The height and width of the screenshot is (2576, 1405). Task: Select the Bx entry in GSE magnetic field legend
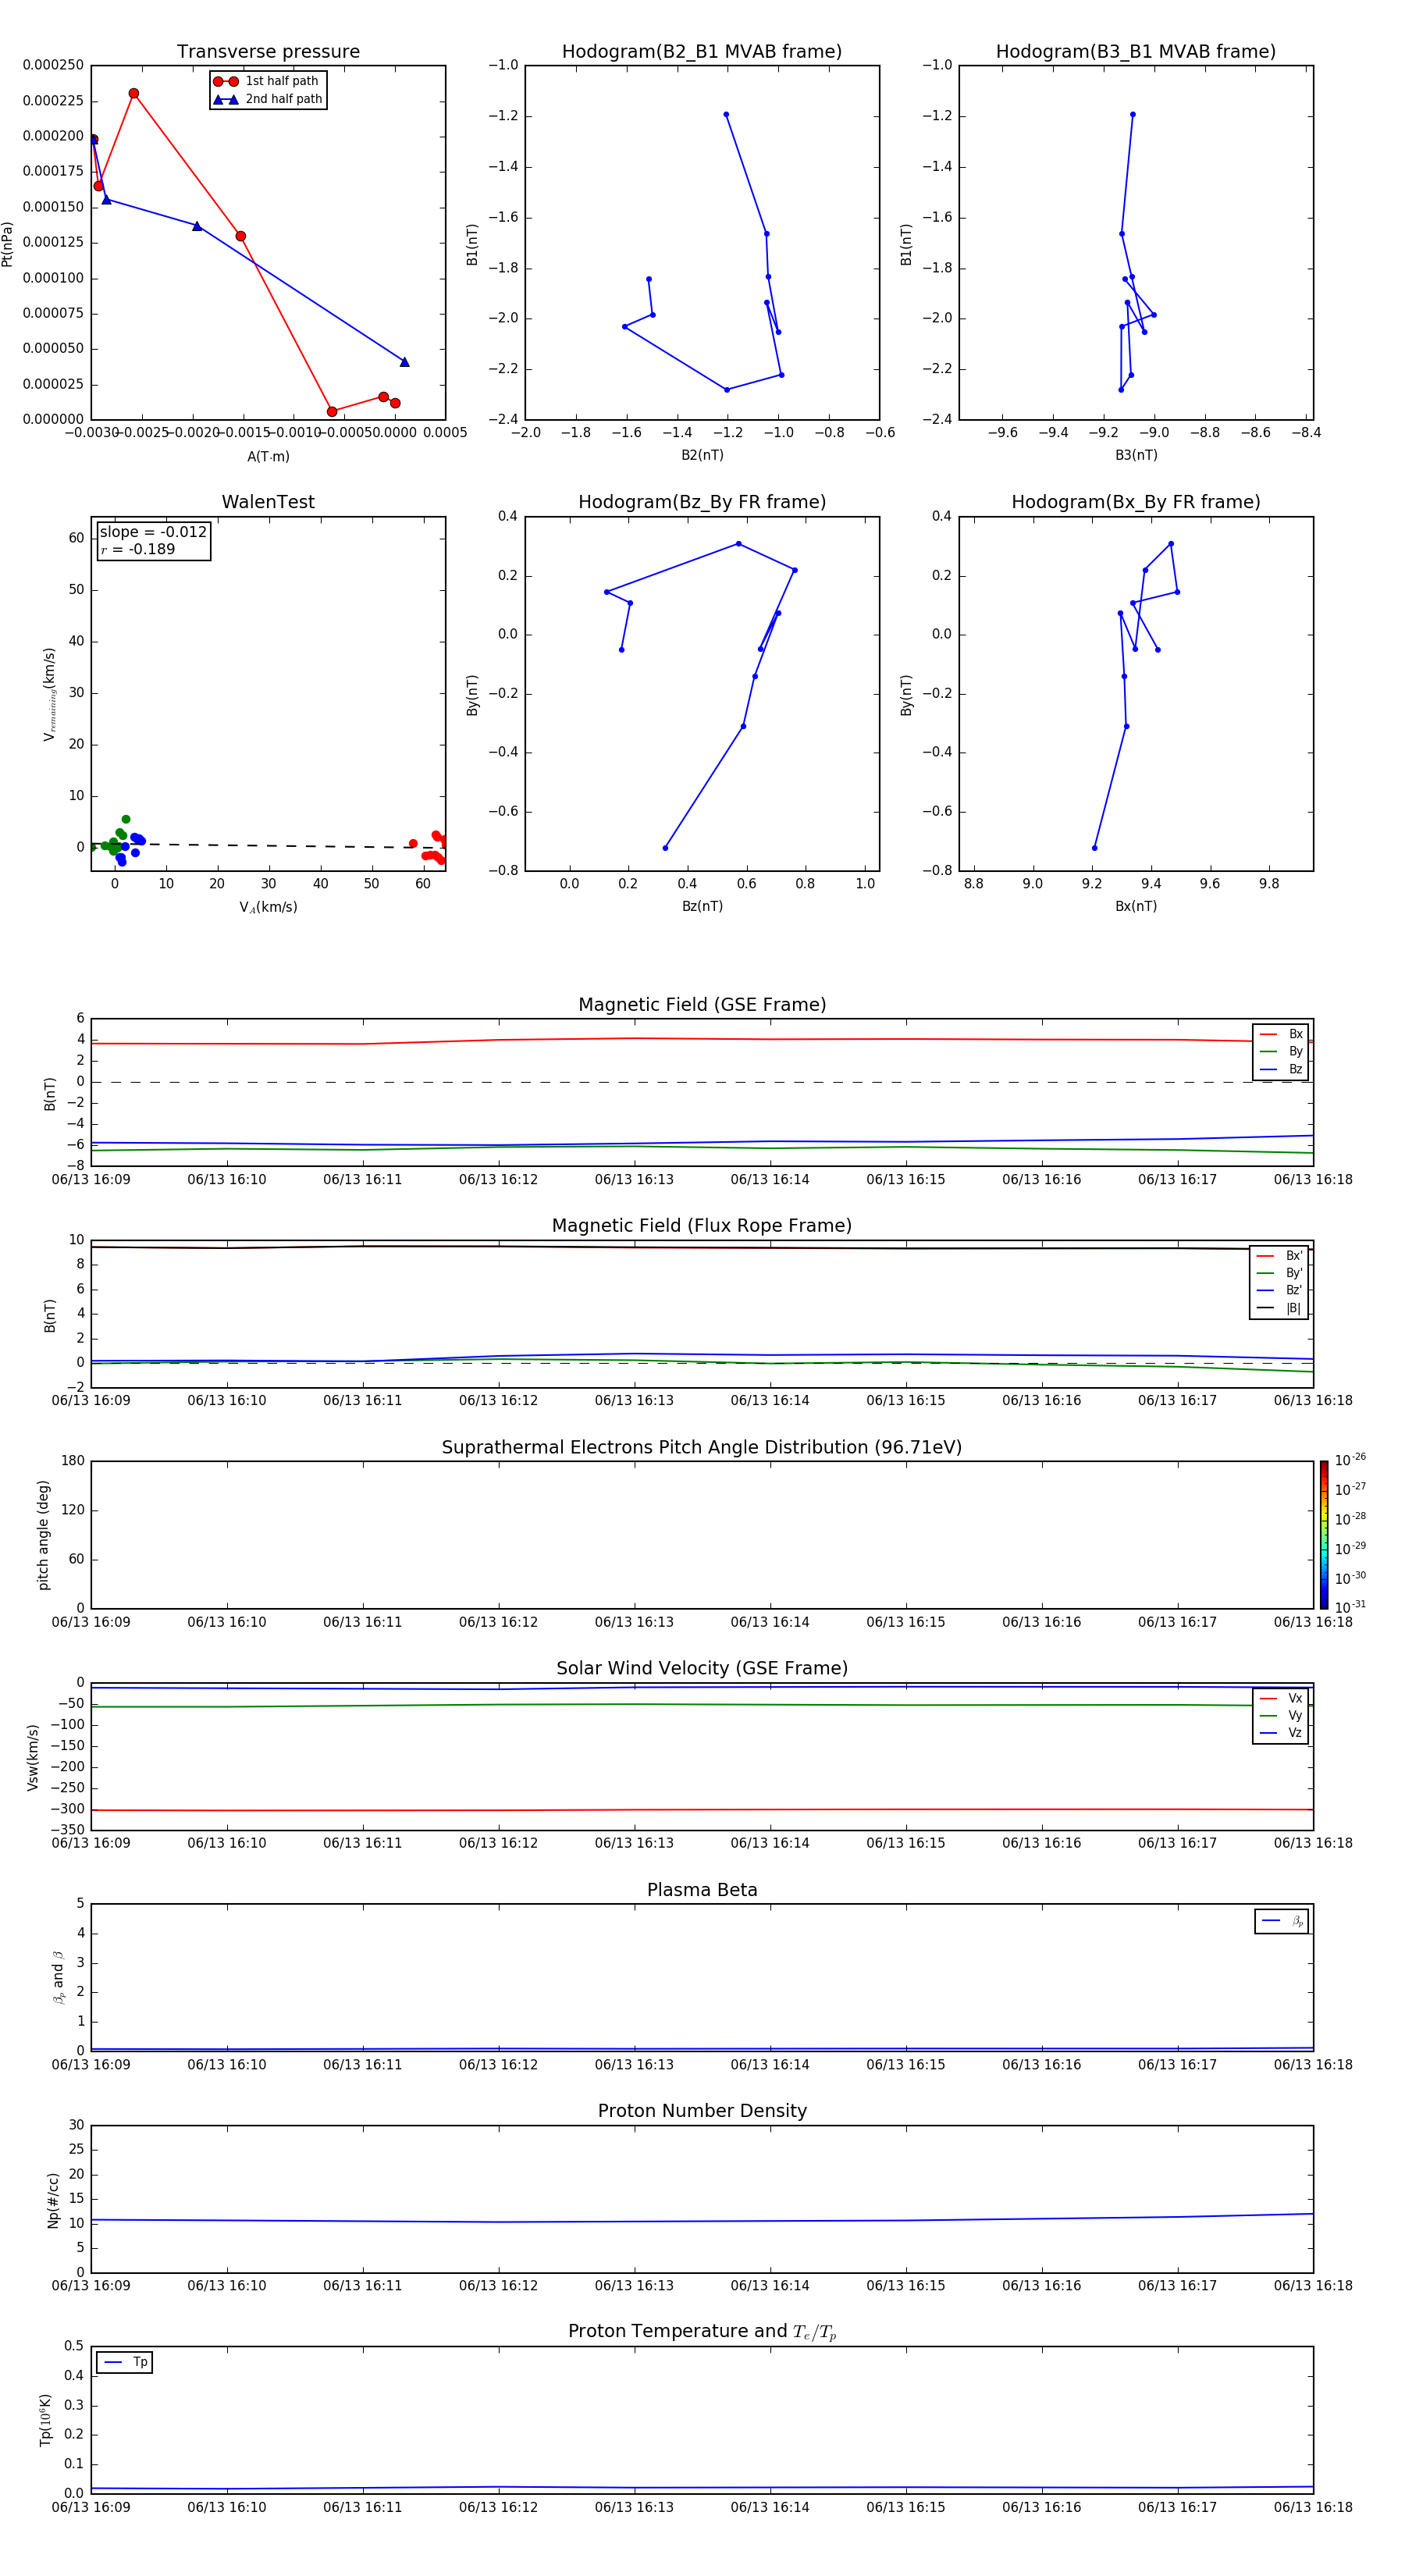coord(1281,1034)
